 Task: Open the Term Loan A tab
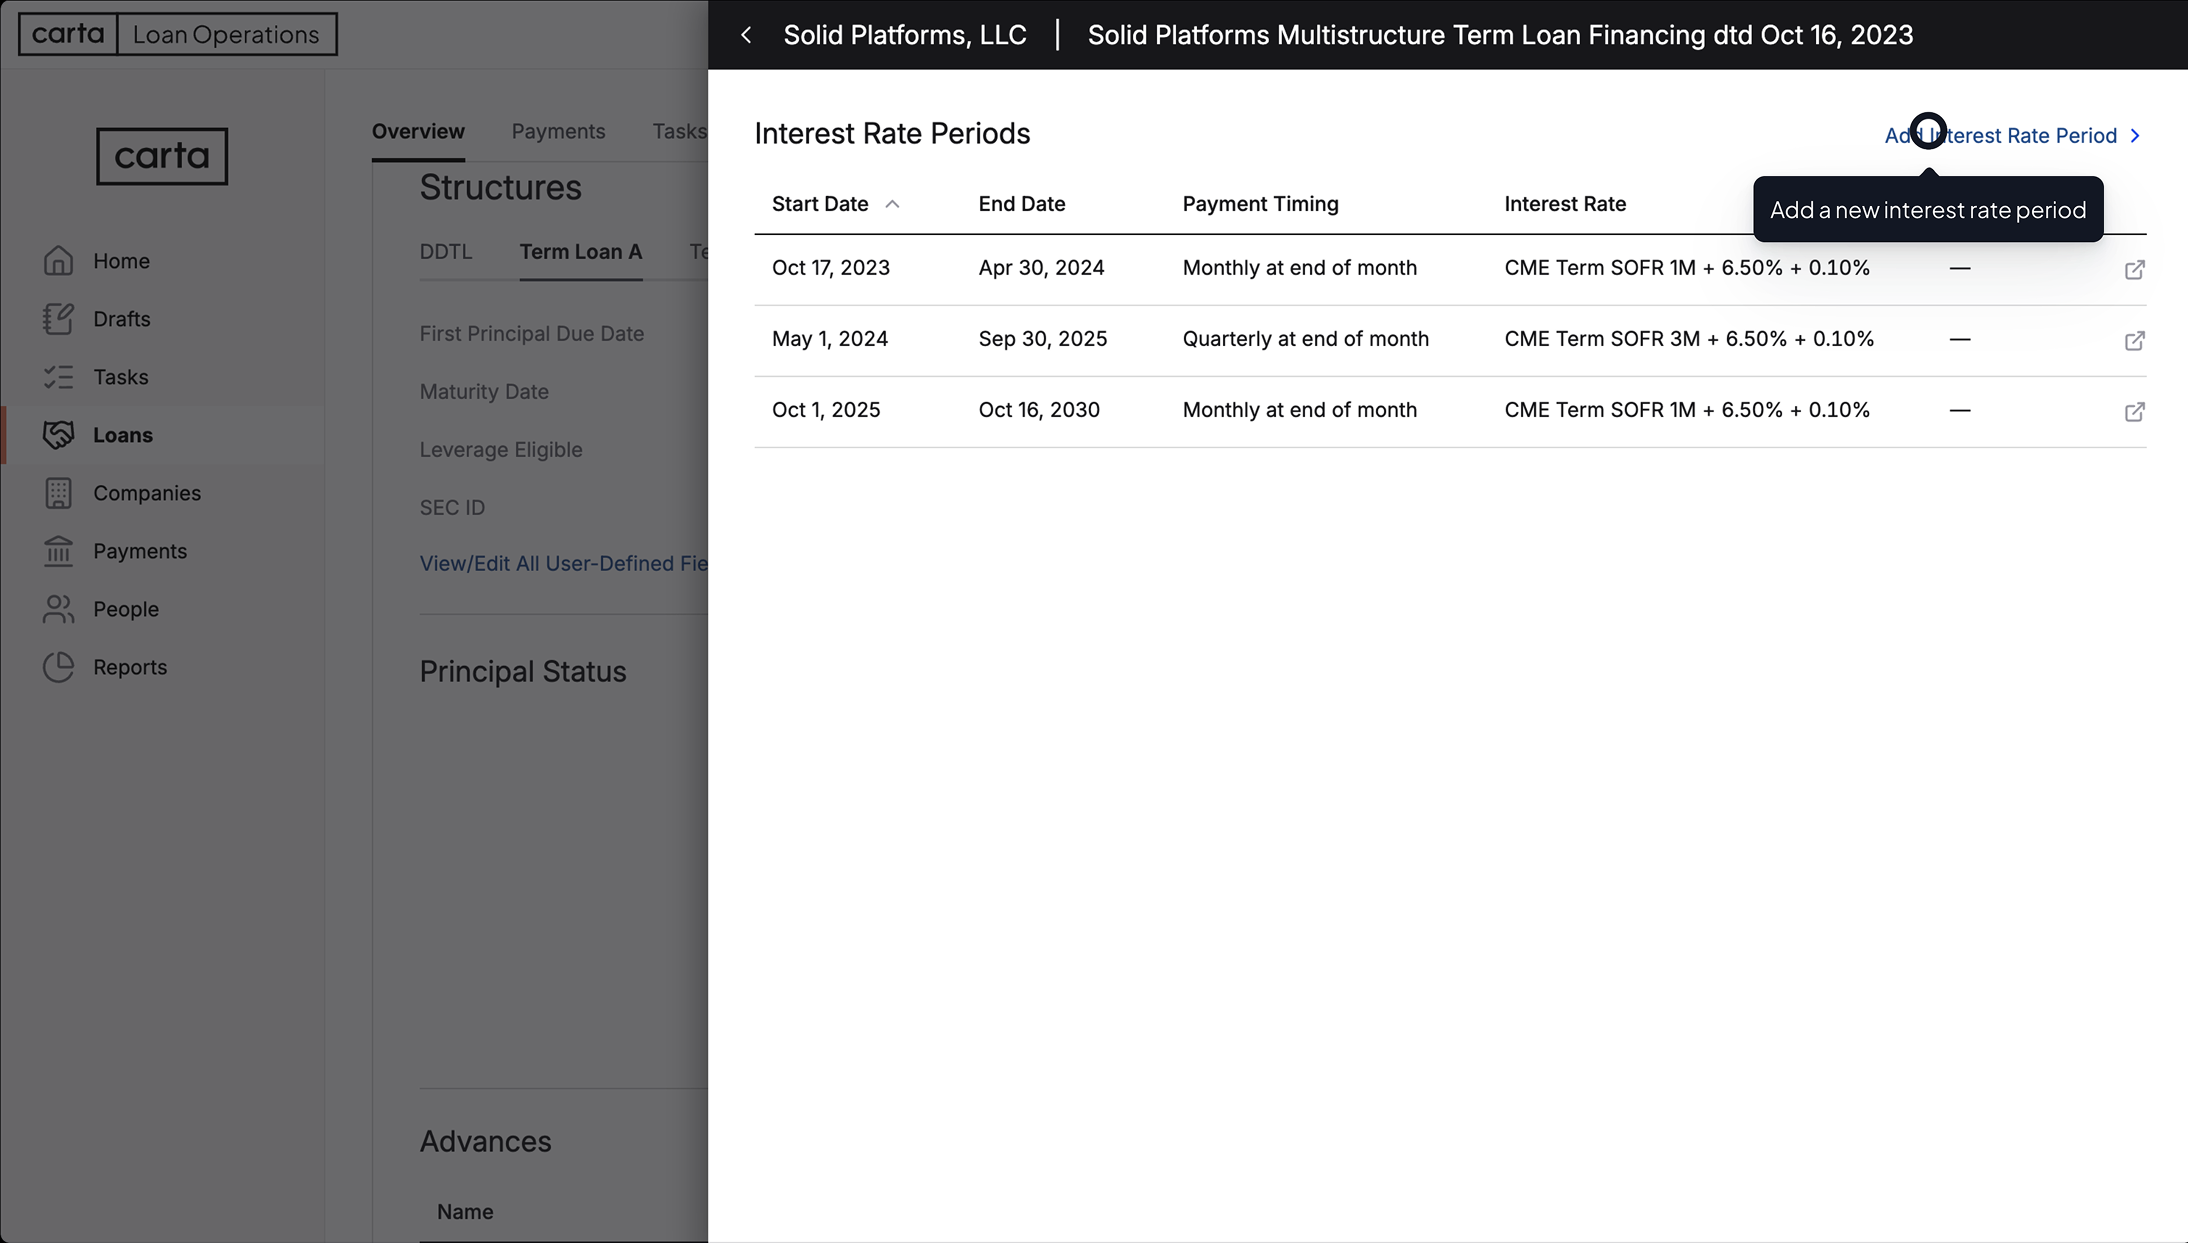tap(580, 252)
